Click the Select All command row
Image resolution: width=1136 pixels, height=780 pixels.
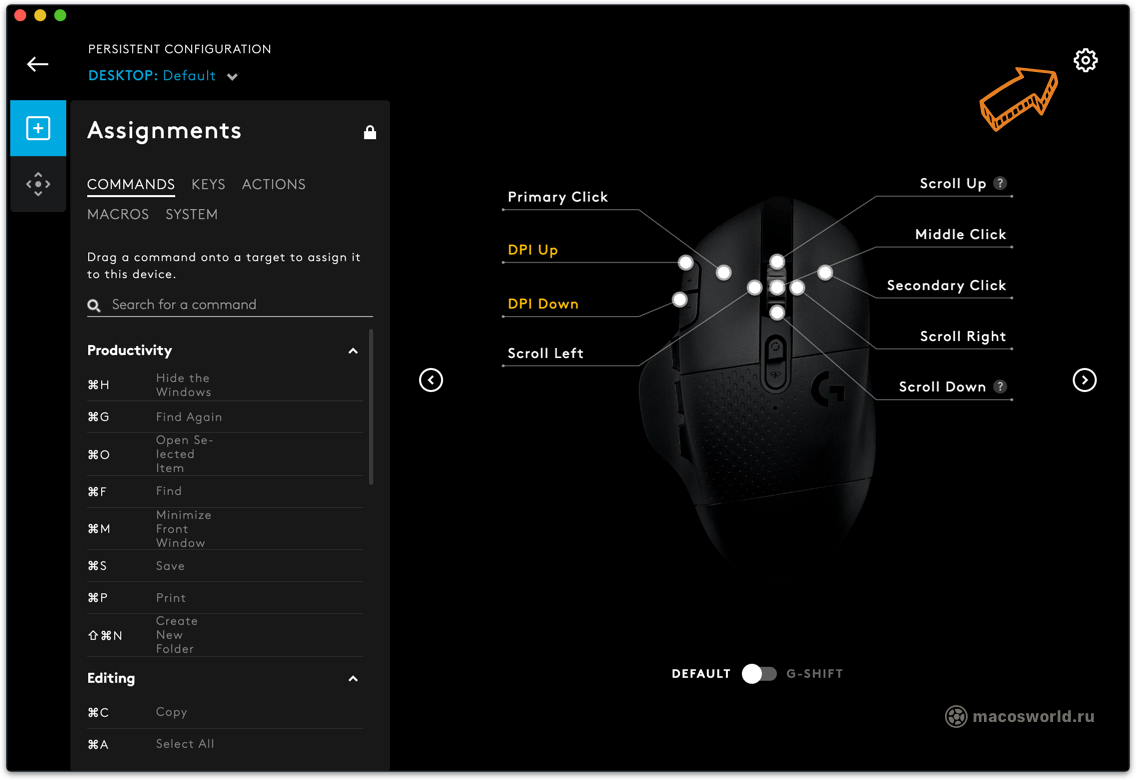point(225,744)
